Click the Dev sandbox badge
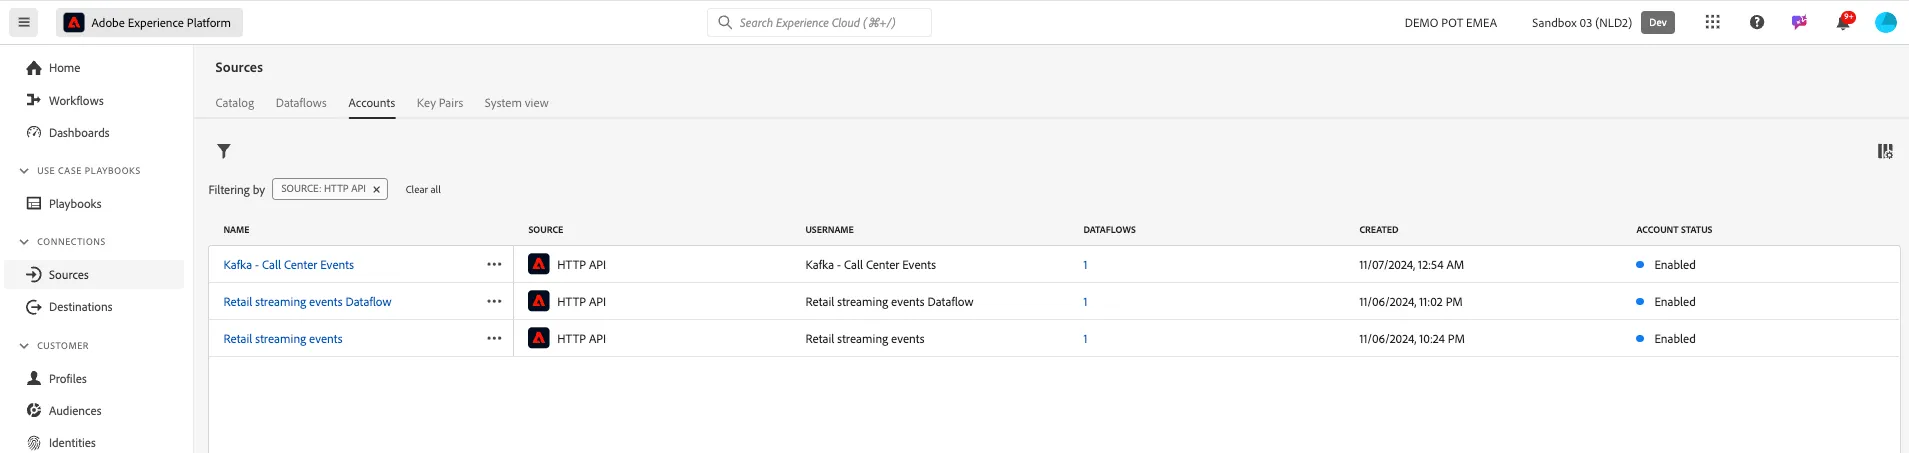Screen dimensions: 1909x453 coord(1658,22)
